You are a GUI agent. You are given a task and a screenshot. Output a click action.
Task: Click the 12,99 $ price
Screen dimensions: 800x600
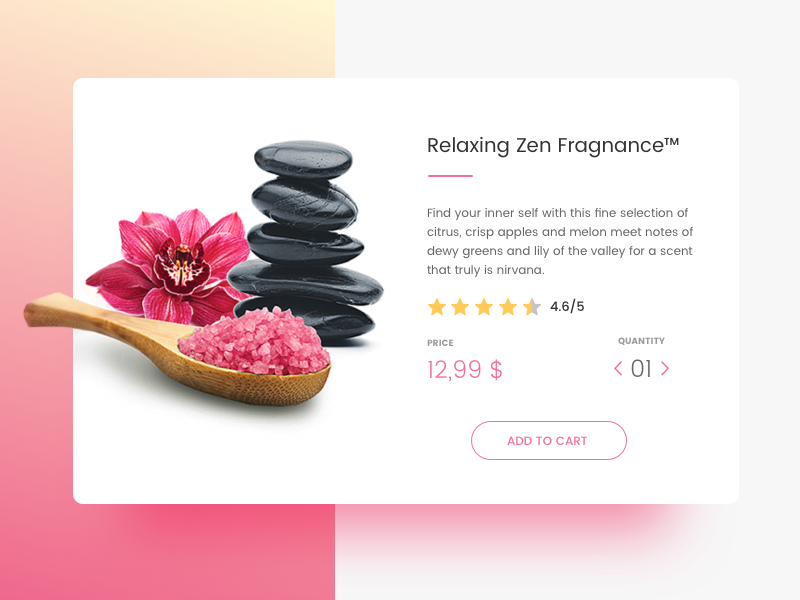[465, 369]
